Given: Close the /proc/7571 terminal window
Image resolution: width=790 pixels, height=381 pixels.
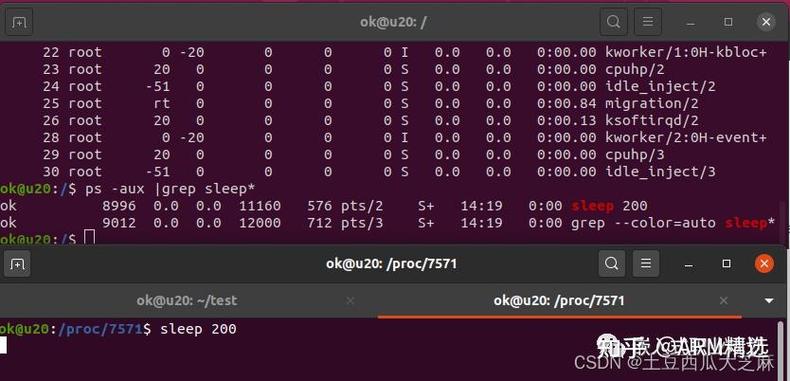Looking at the screenshot, I should [764, 264].
